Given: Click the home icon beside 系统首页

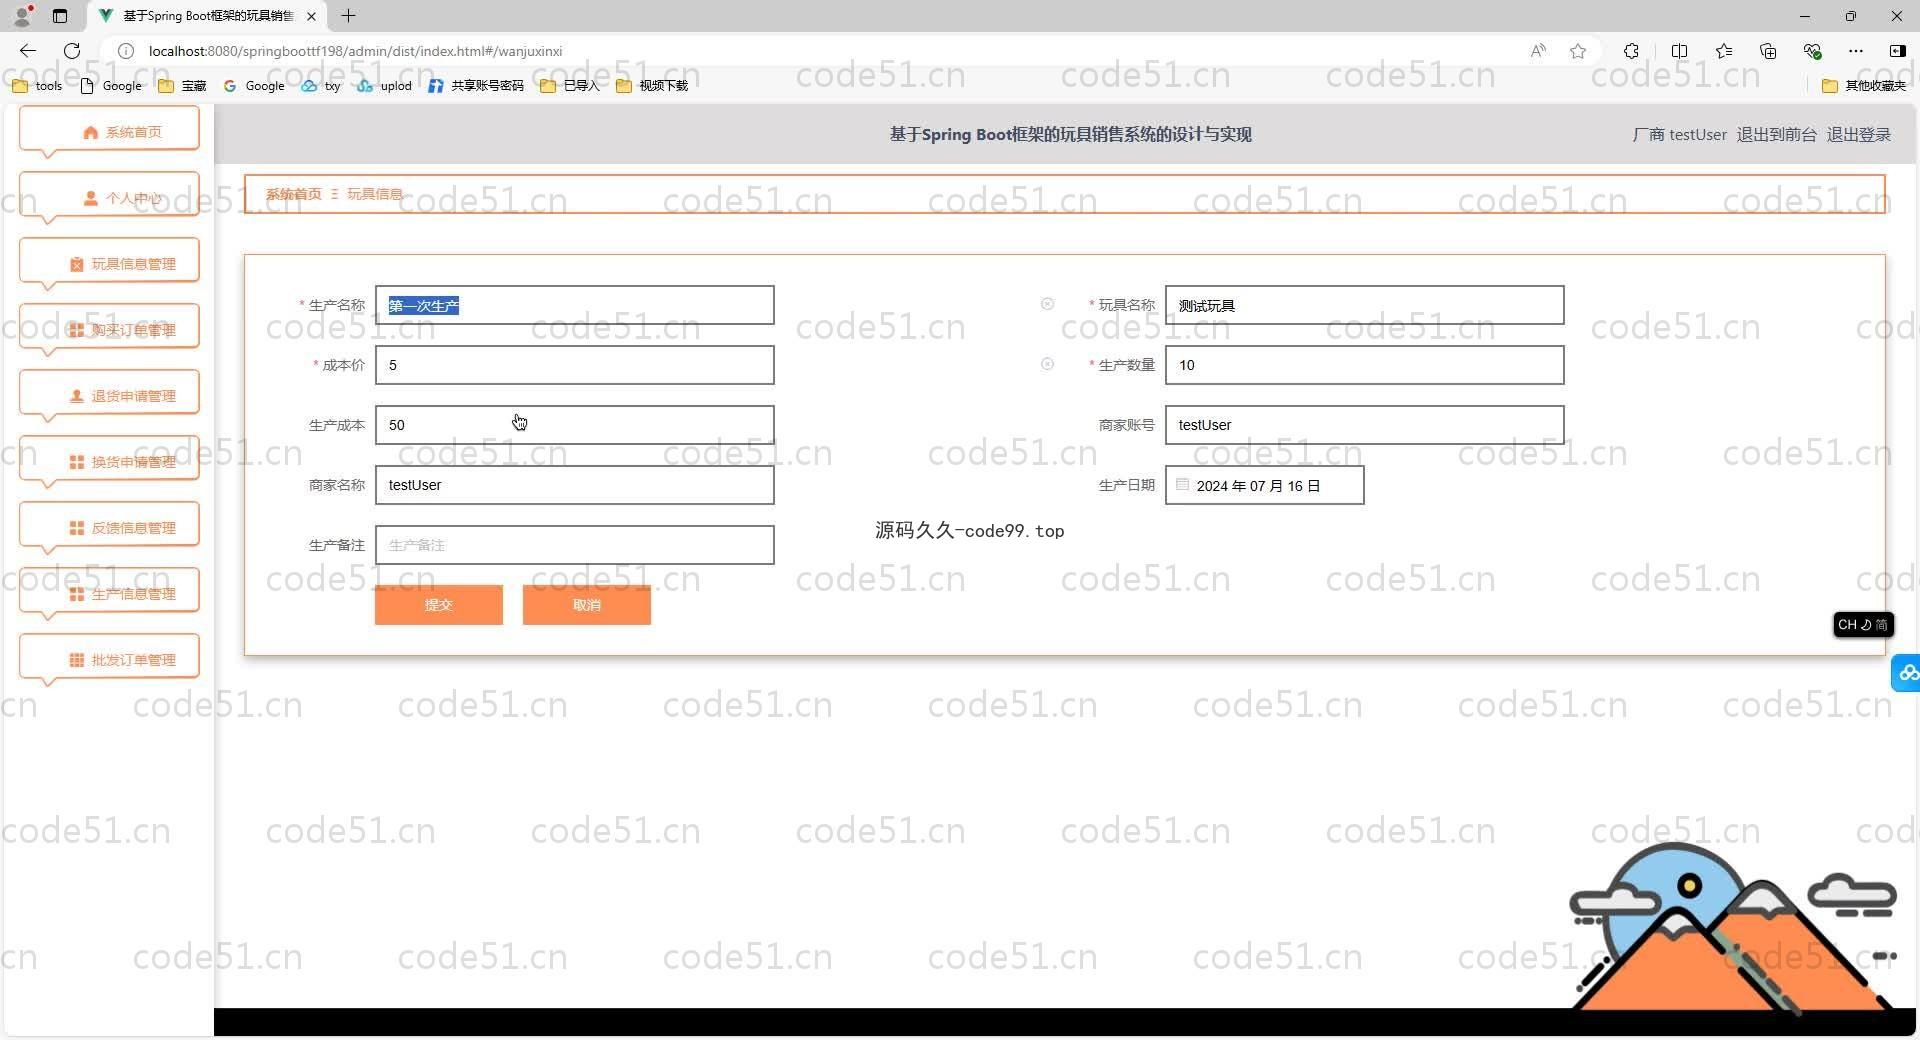Looking at the screenshot, I should coord(91,132).
